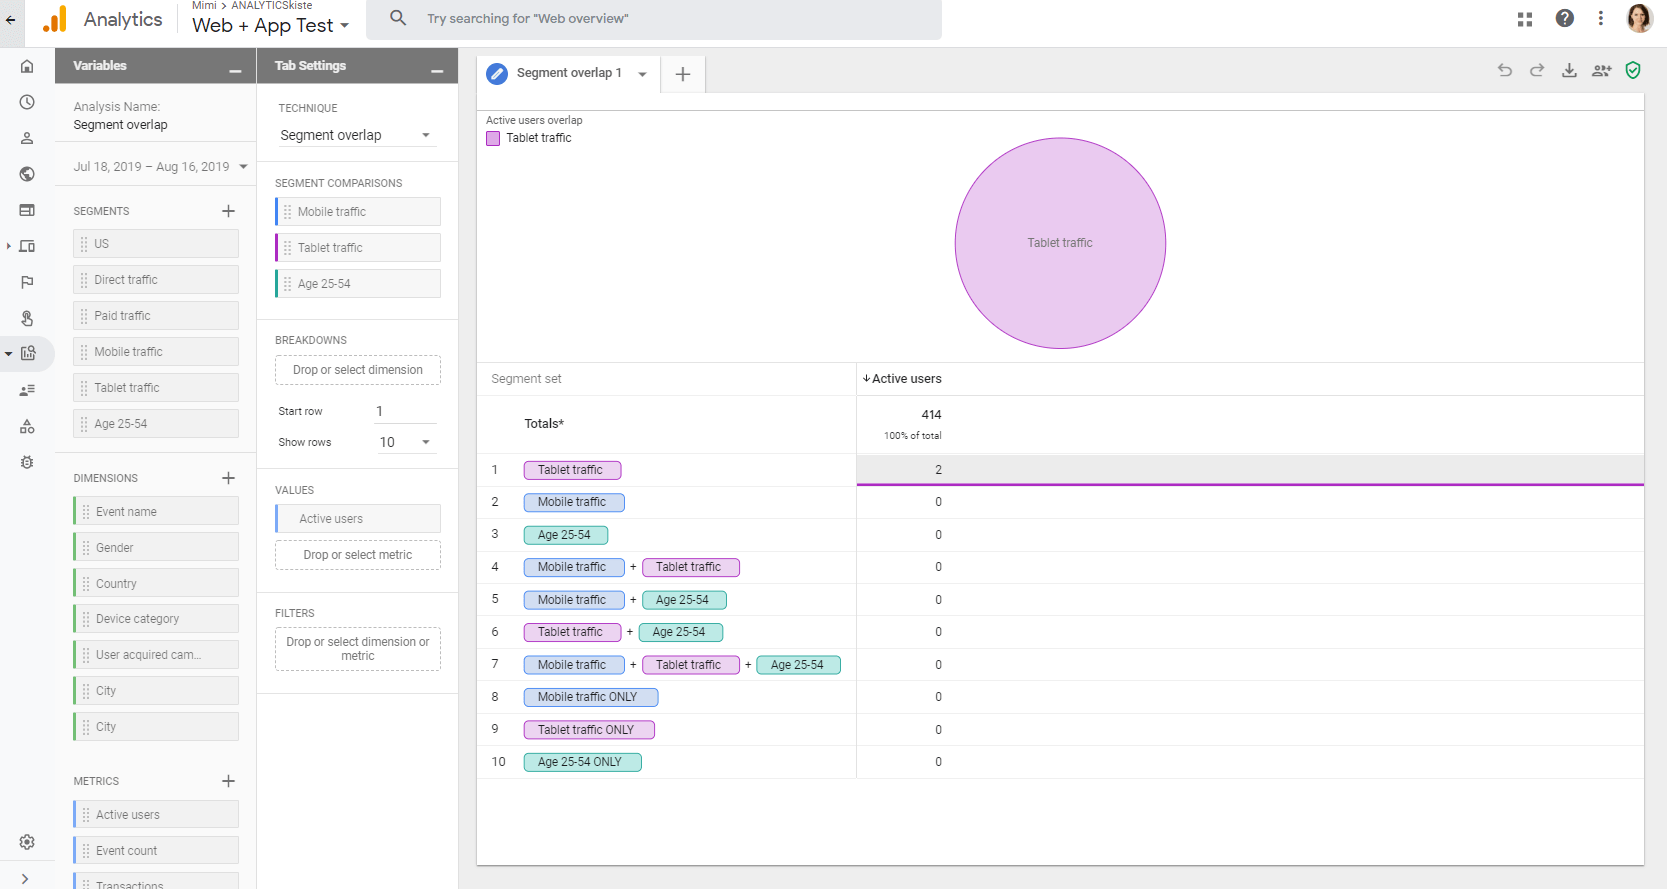The width and height of the screenshot is (1667, 889).
Task: Click the redo arrow icon
Action: click(x=1537, y=70)
